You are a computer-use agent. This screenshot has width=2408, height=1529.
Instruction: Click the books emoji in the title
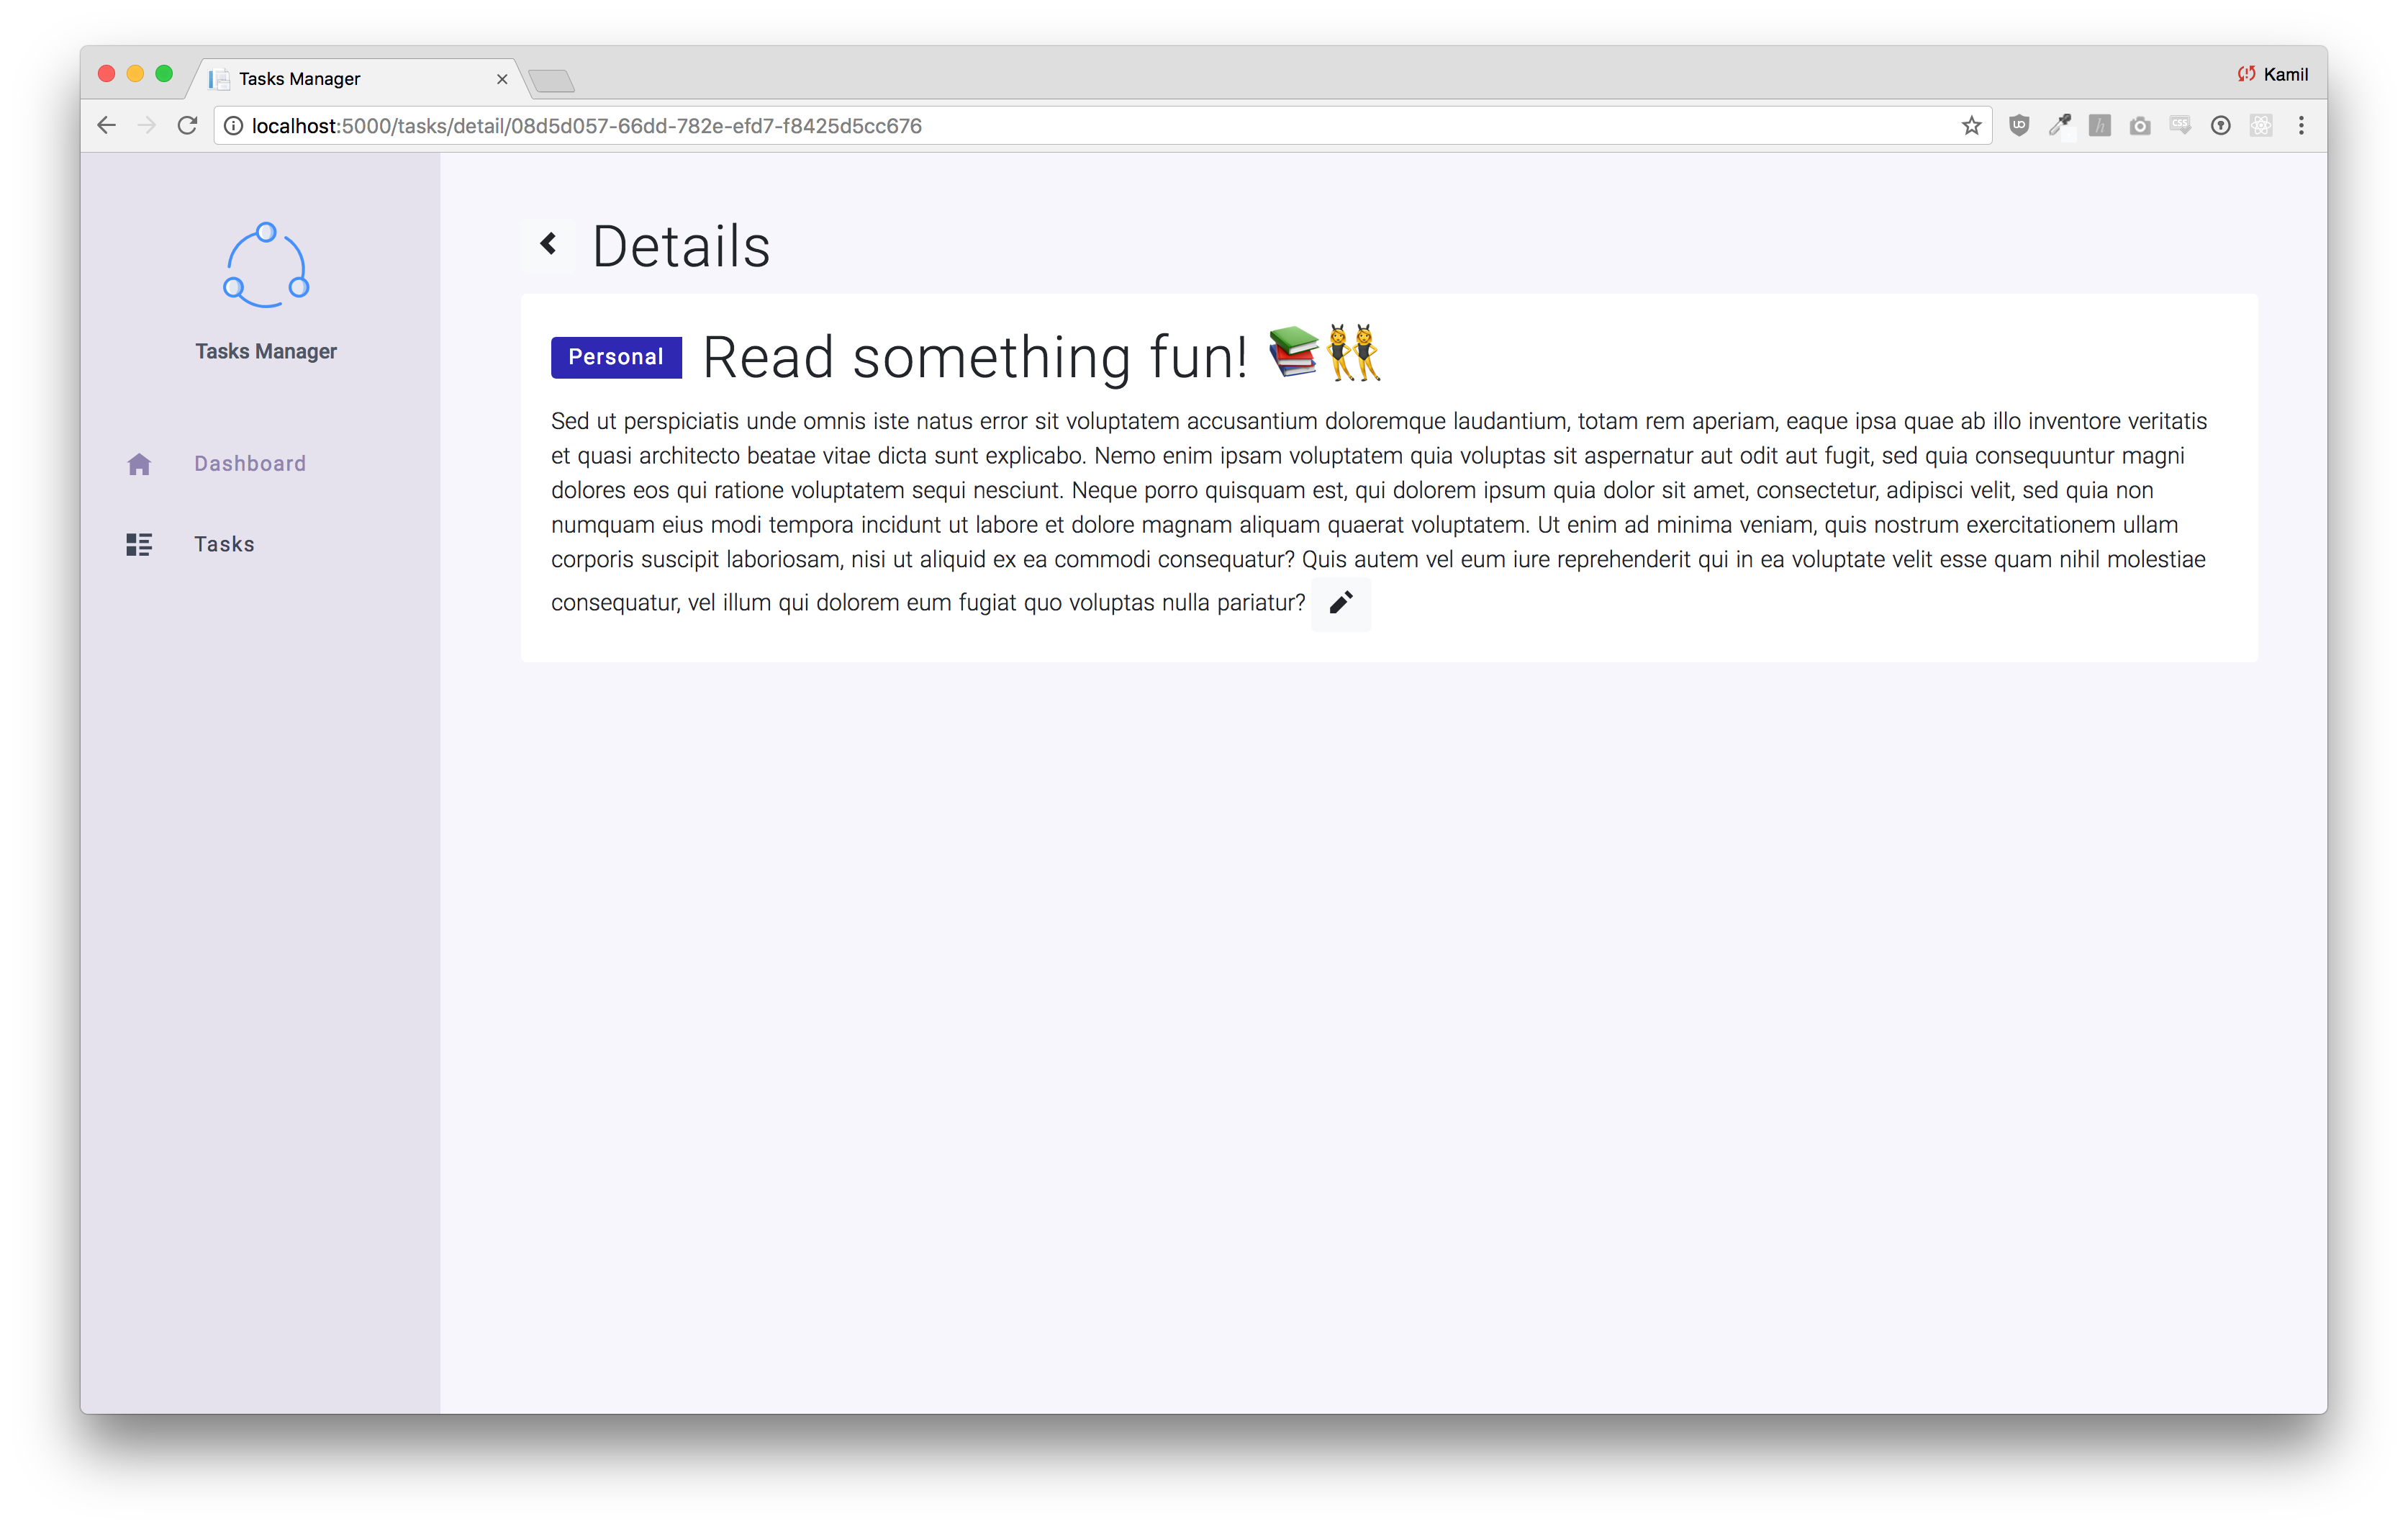pyautogui.click(x=1294, y=352)
